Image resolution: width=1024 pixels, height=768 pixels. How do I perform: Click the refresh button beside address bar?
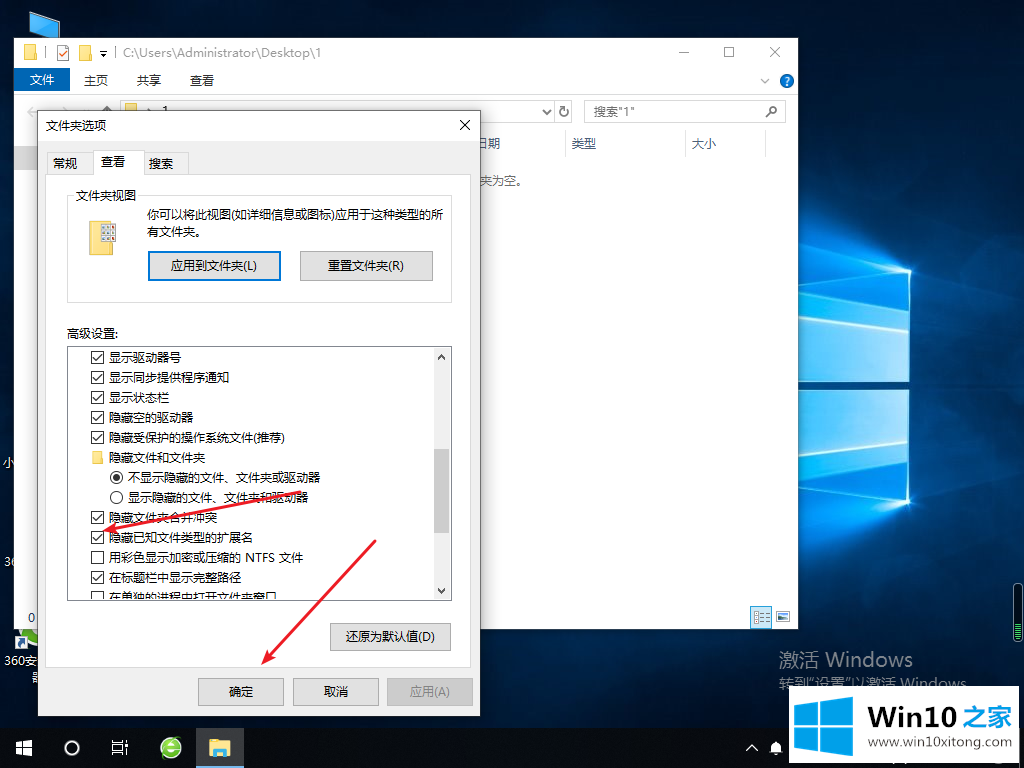coord(564,112)
